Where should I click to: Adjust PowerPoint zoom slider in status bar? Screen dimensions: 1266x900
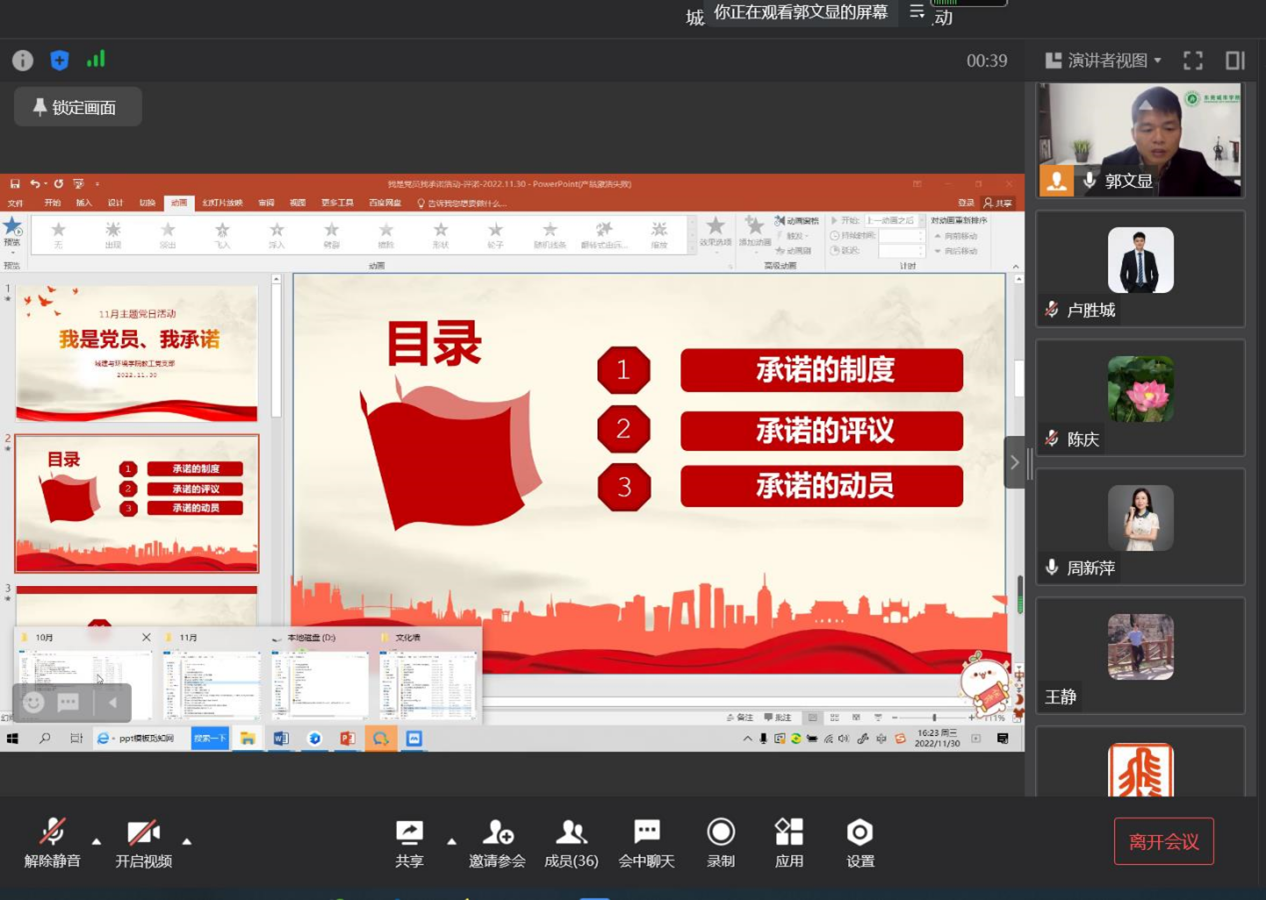click(934, 718)
